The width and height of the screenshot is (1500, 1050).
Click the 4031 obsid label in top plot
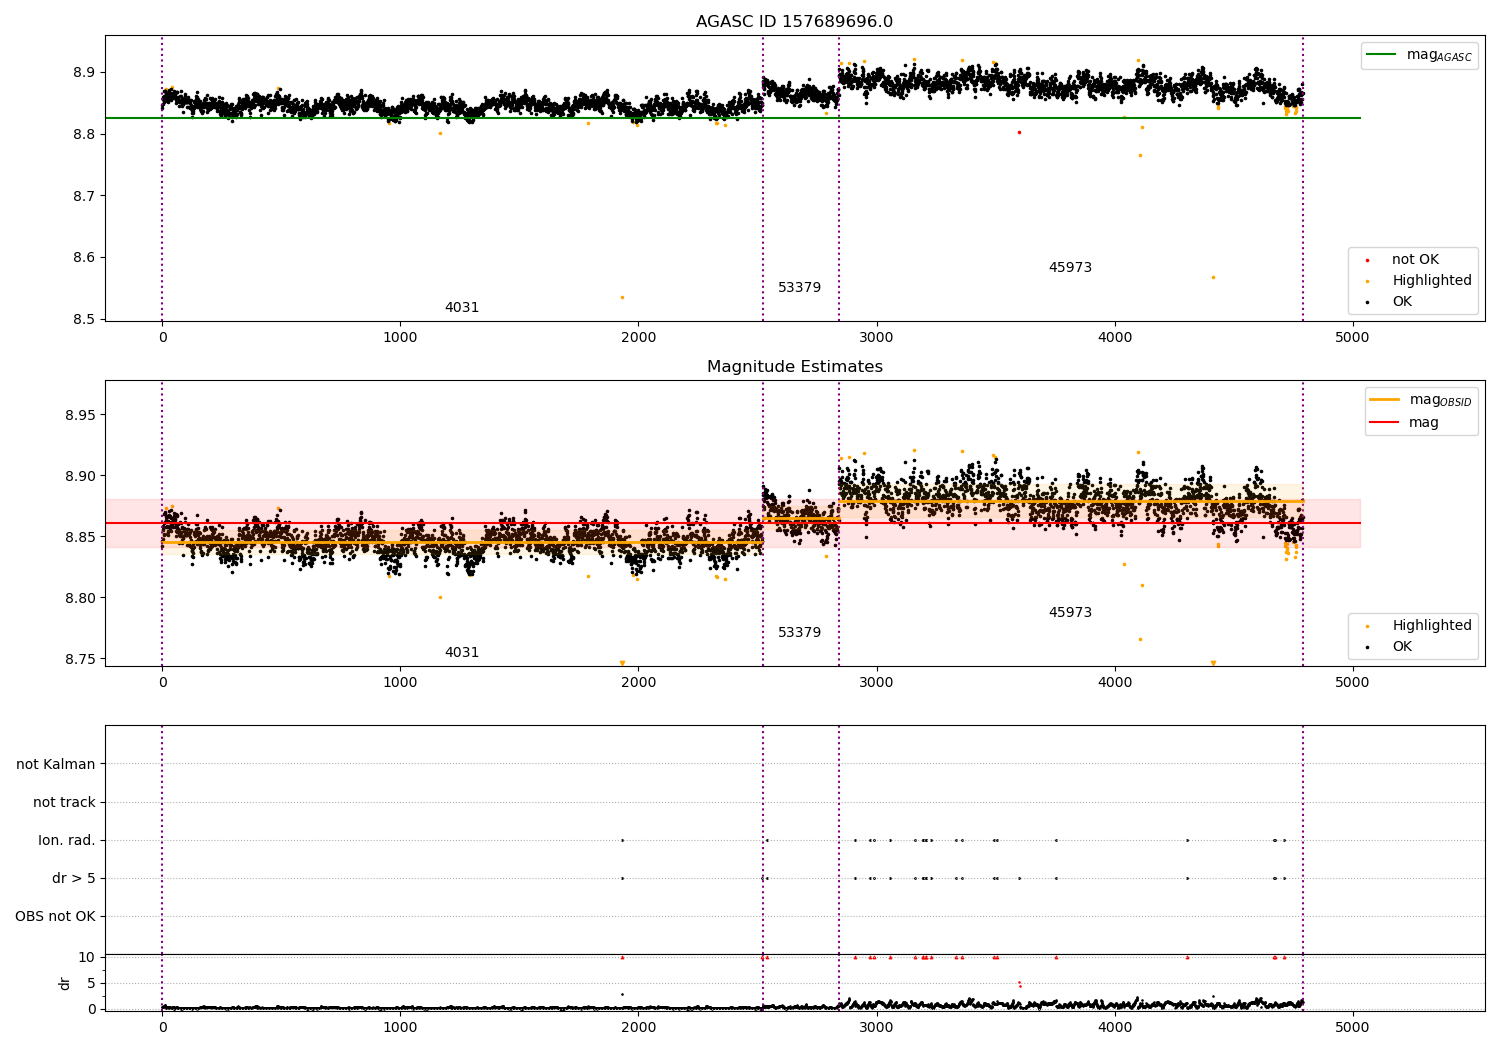tap(462, 308)
